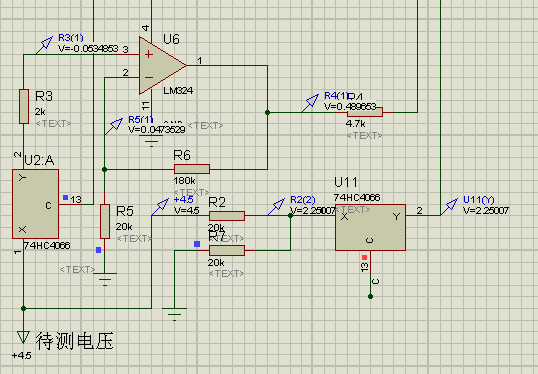This screenshot has width=538, height=374.
Task: Select the R2(2) voltage probe arrow
Action: click(x=277, y=207)
